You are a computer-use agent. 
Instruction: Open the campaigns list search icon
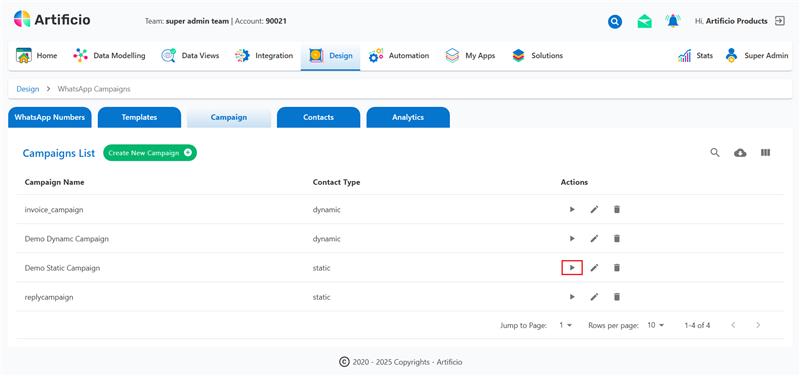[715, 153]
